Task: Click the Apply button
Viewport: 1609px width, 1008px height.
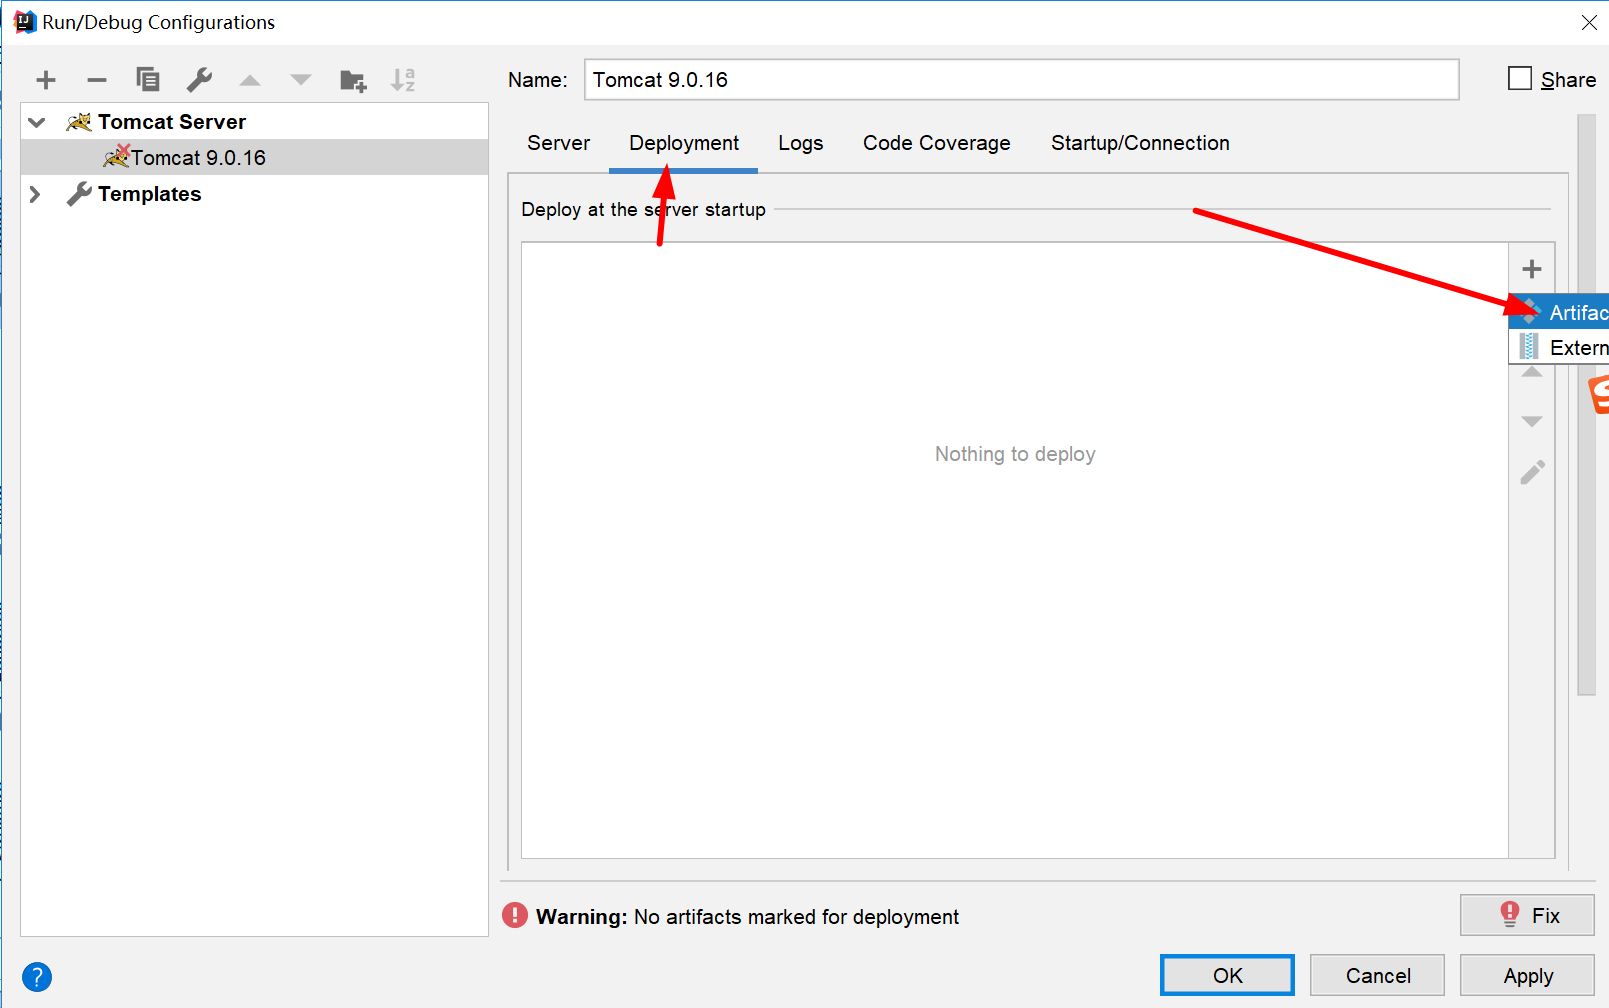Action: click(x=1527, y=975)
